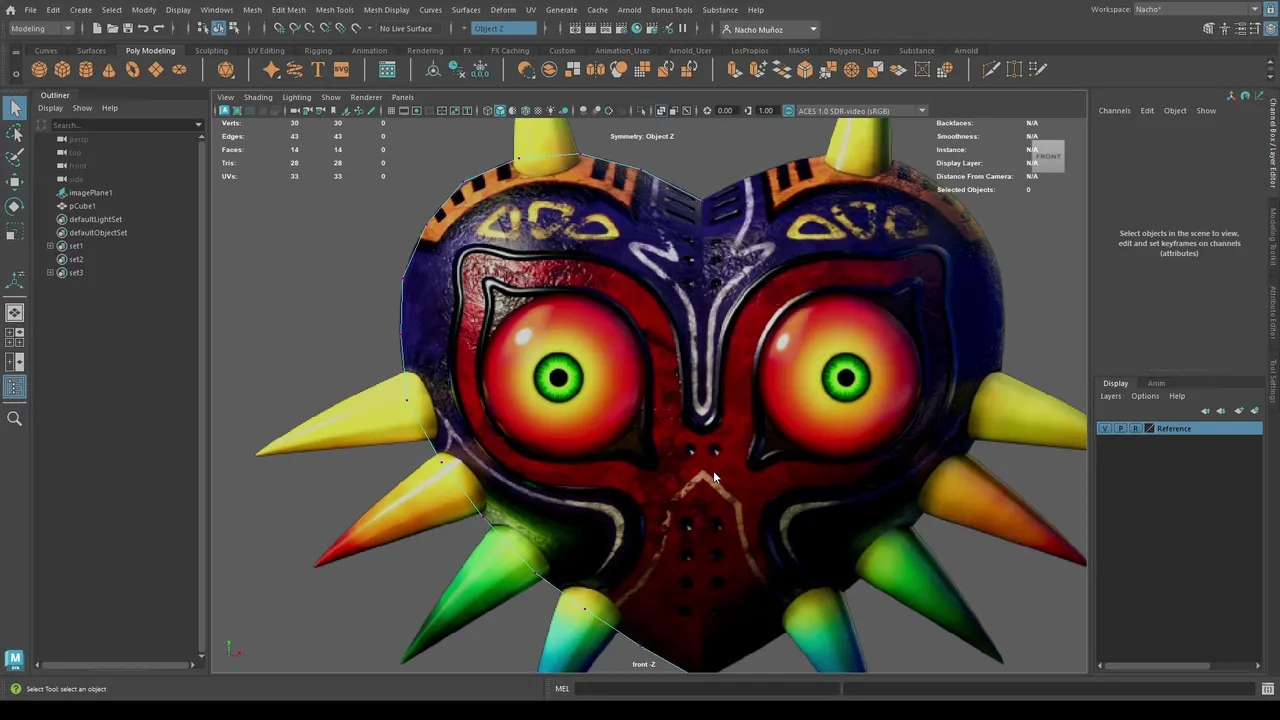1280x720 pixels.
Task: Open the Mesh Tools menu
Action: [335, 10]
